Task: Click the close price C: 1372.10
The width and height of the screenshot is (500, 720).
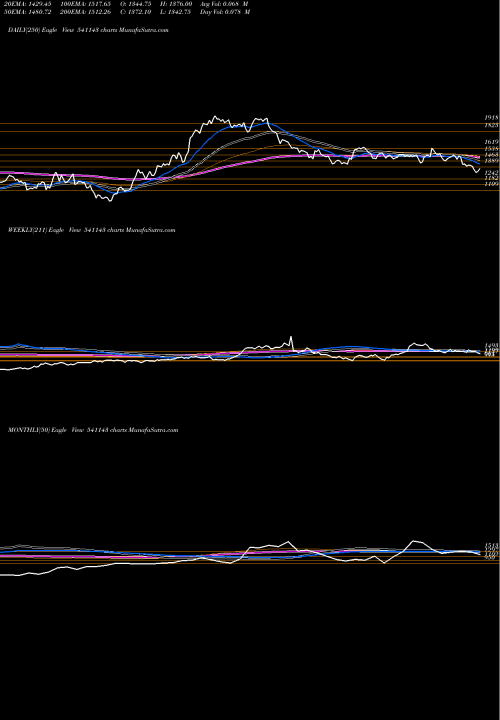Action: point(136,12)
